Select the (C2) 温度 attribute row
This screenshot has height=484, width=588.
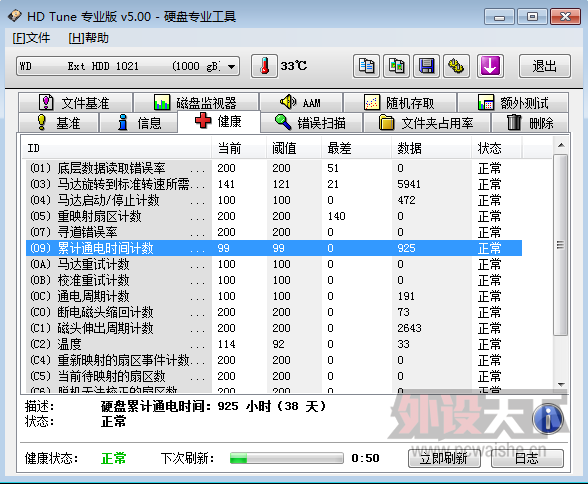coord(274,344)
